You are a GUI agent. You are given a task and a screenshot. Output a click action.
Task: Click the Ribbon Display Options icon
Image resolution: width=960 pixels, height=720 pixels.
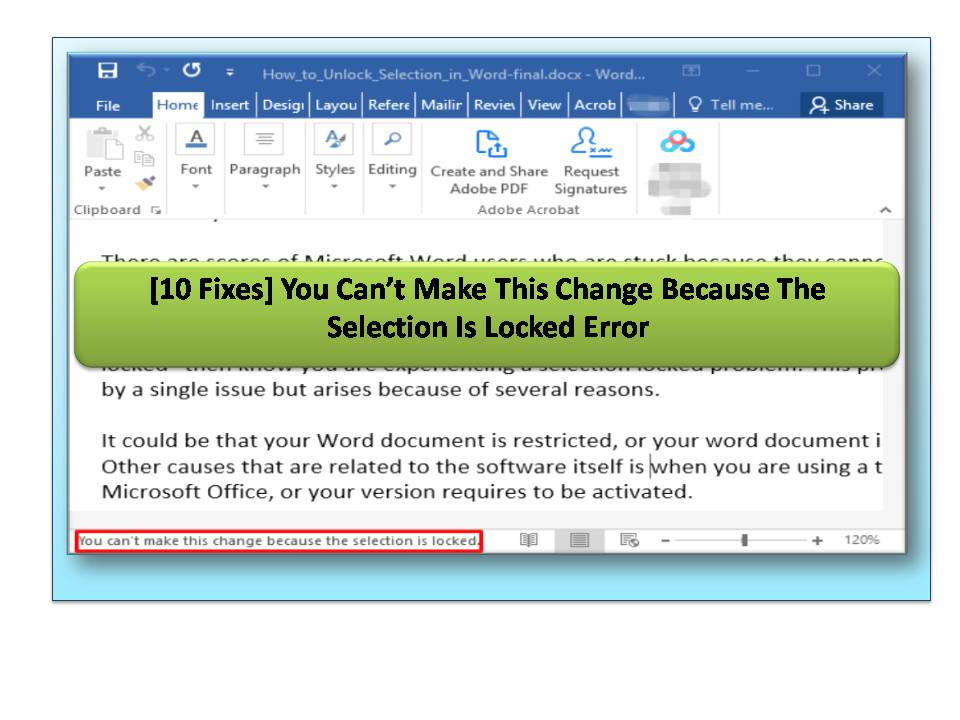[x=691, y=70]
